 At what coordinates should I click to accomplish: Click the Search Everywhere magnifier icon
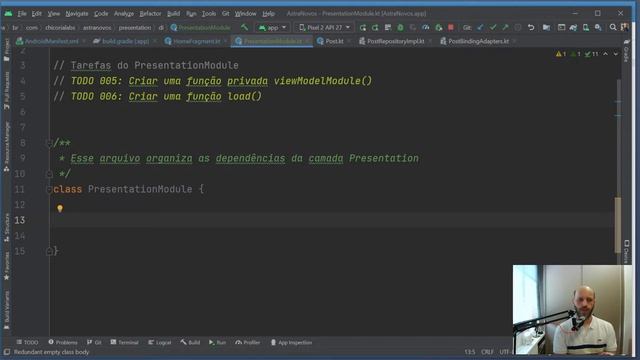coord(613,27)
